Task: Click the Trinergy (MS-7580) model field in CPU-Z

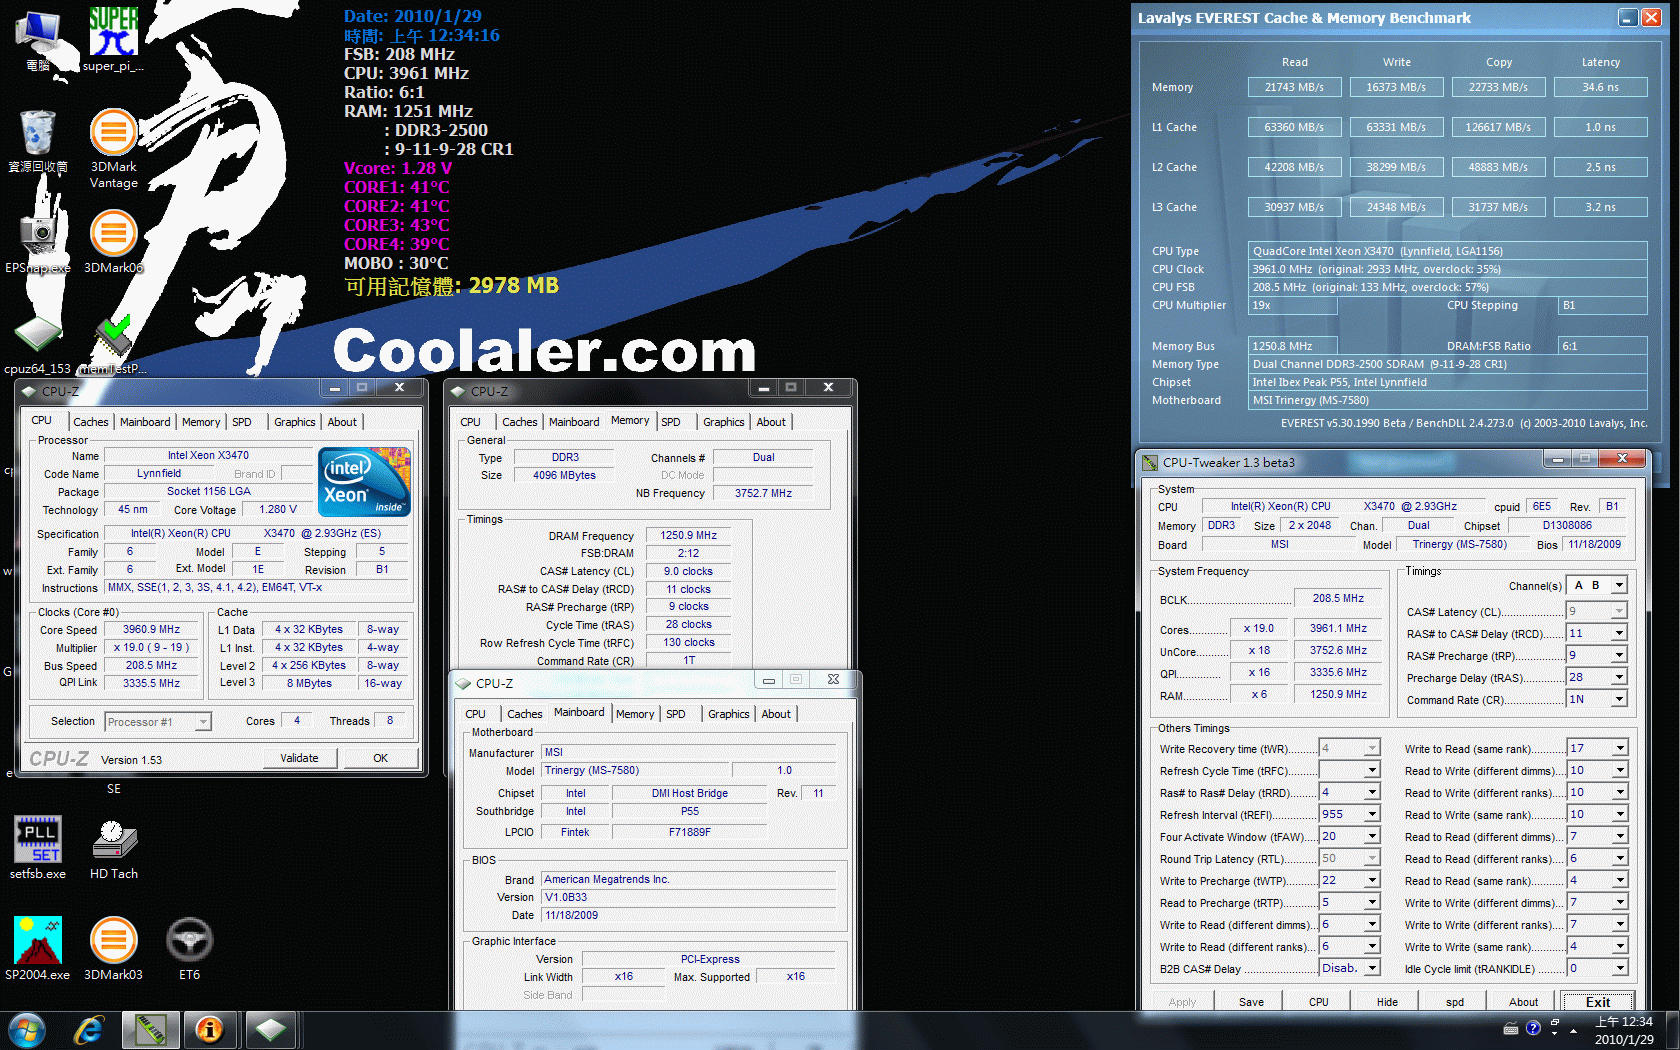Action: click(636, 770)
